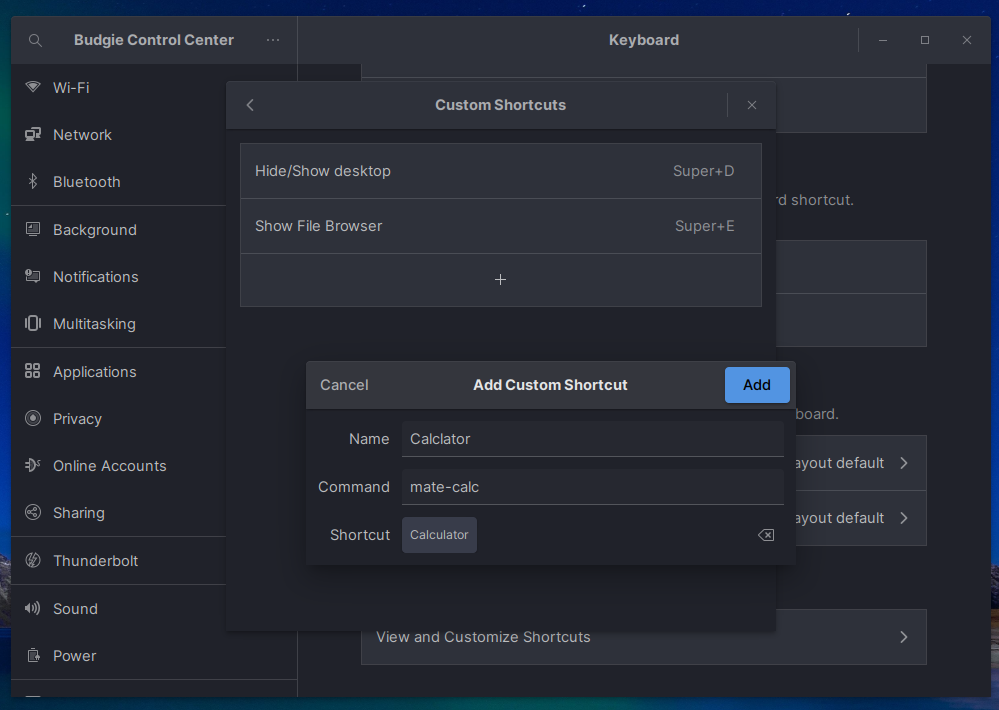Click the search icon in Budgie Control Center
Viewport: 999px width, 710px height.
click(x=35, y=41)
